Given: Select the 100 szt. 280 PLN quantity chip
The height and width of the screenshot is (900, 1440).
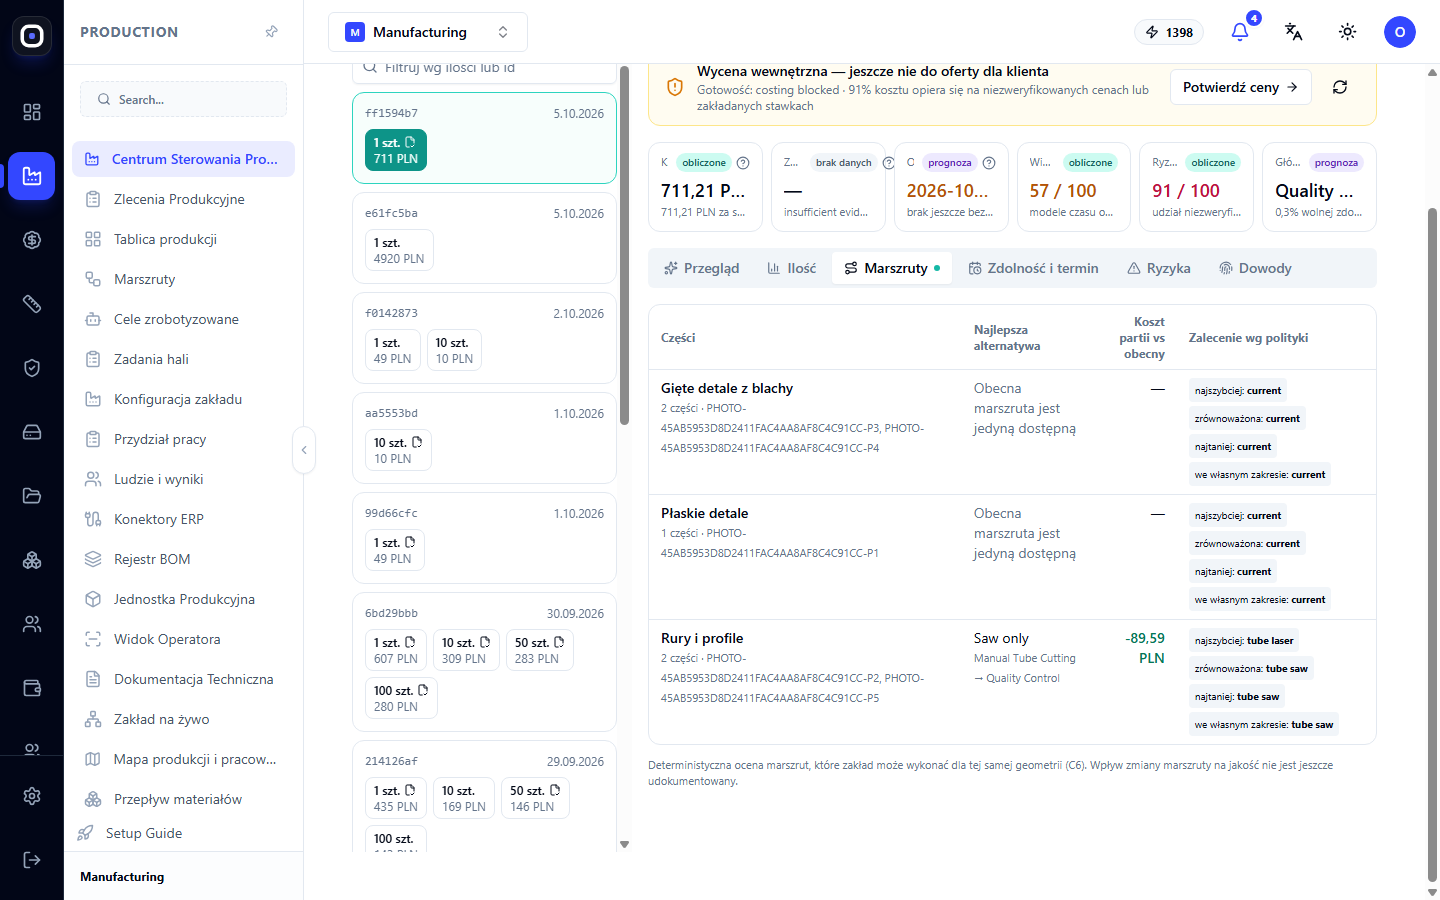Looking at the screenshot, I should point(401,698).
